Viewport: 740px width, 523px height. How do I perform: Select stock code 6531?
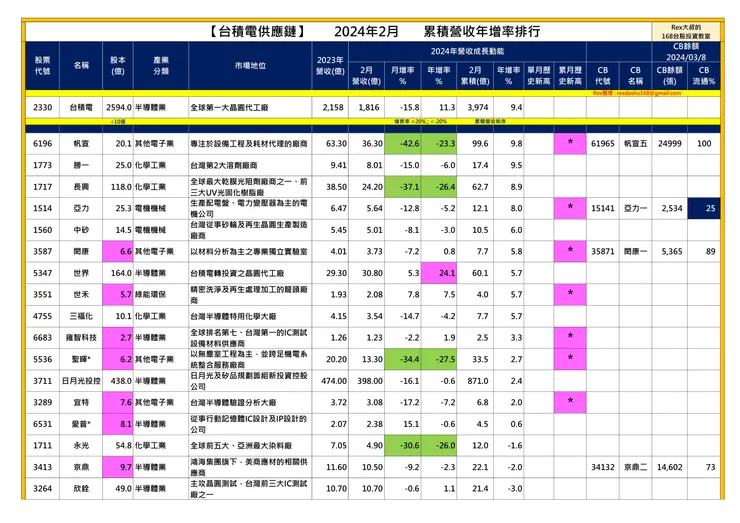(x=42, y=424)
